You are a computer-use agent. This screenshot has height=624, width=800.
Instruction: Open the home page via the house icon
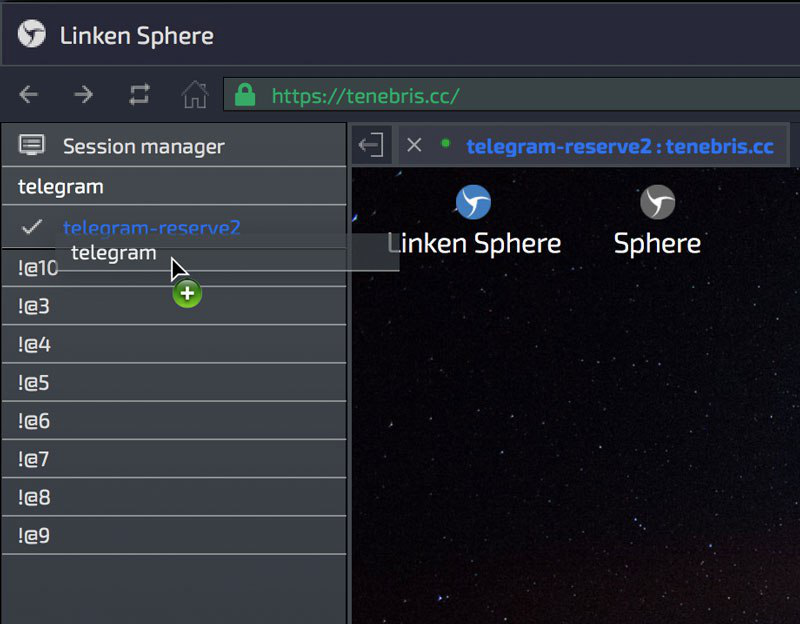pos(195,94)
